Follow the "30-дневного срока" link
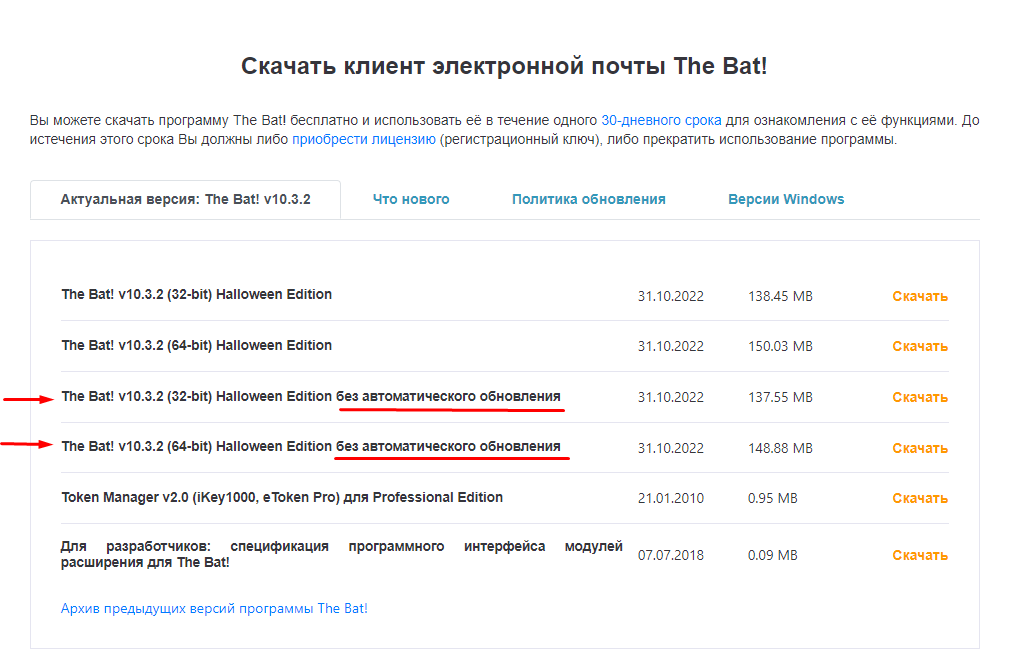1018x669 pixels. 661,120
